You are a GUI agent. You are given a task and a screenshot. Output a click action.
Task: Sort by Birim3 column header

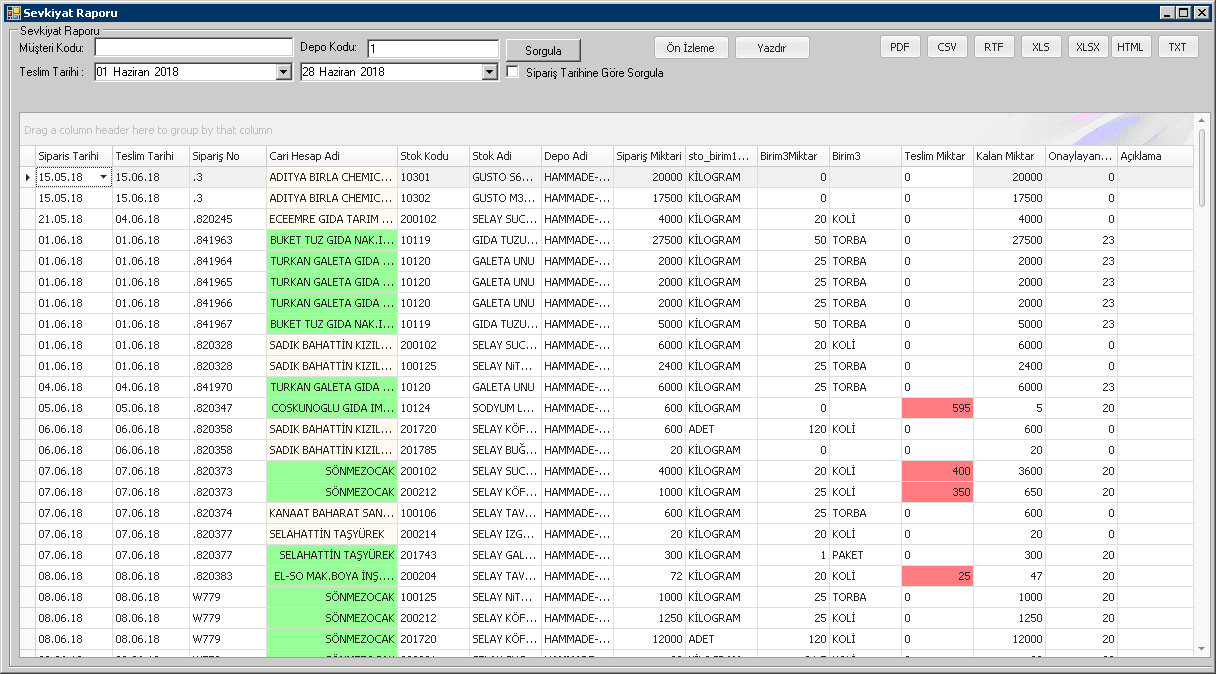[865, 156]
